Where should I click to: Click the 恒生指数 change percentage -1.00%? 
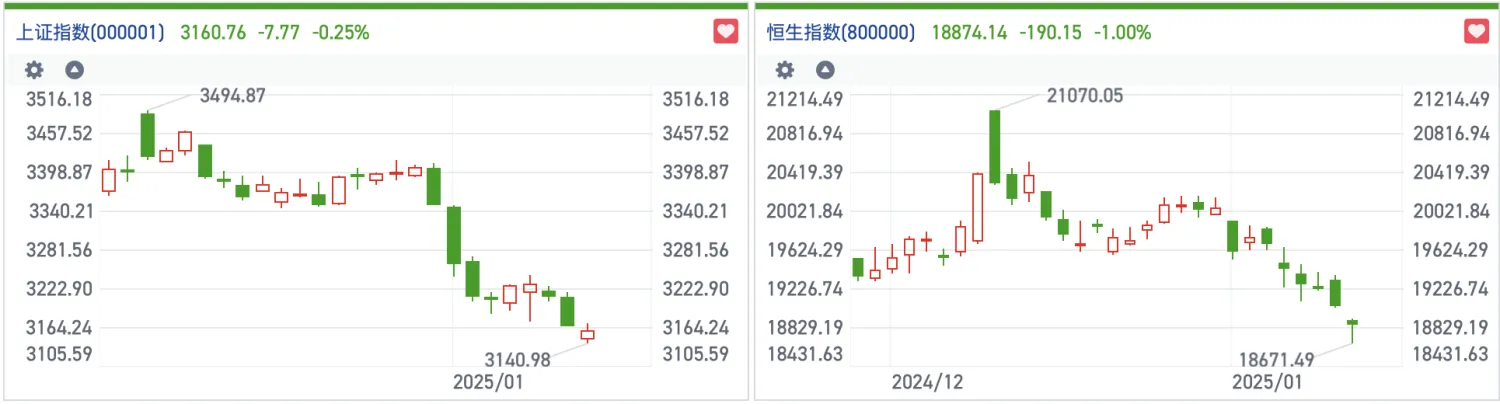click(x=1122, y=32)
